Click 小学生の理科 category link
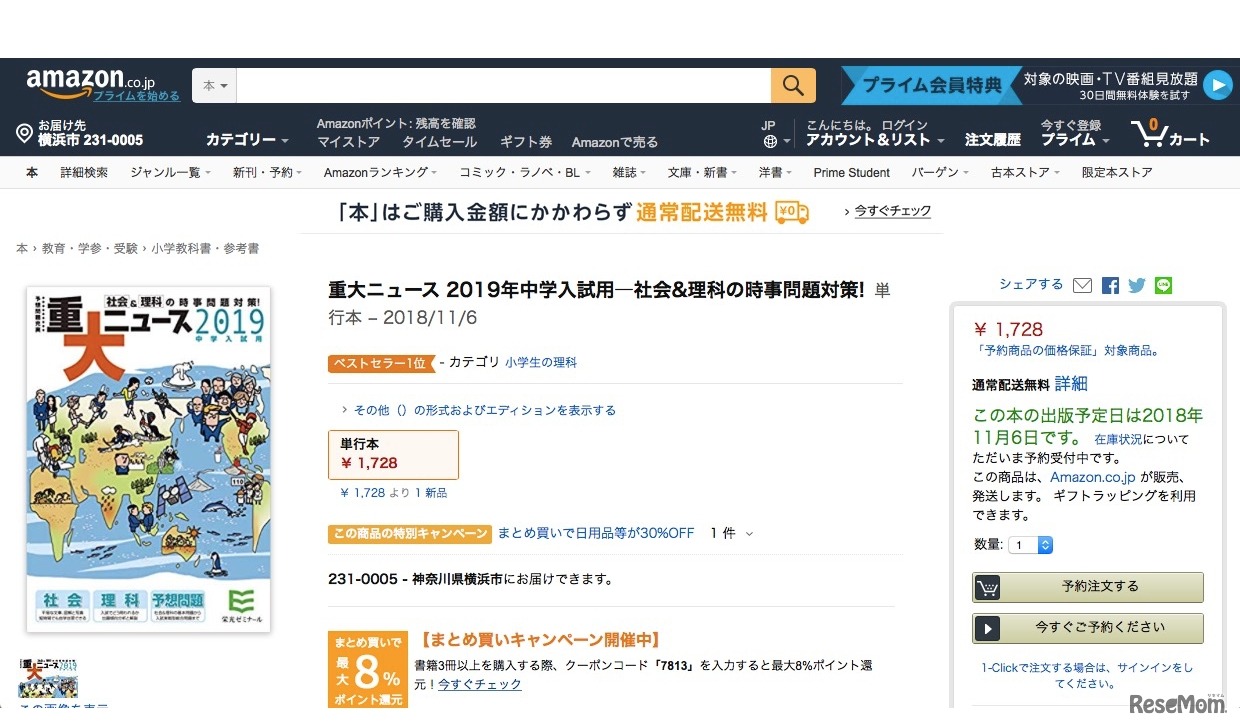 click(x=541, y=363)
